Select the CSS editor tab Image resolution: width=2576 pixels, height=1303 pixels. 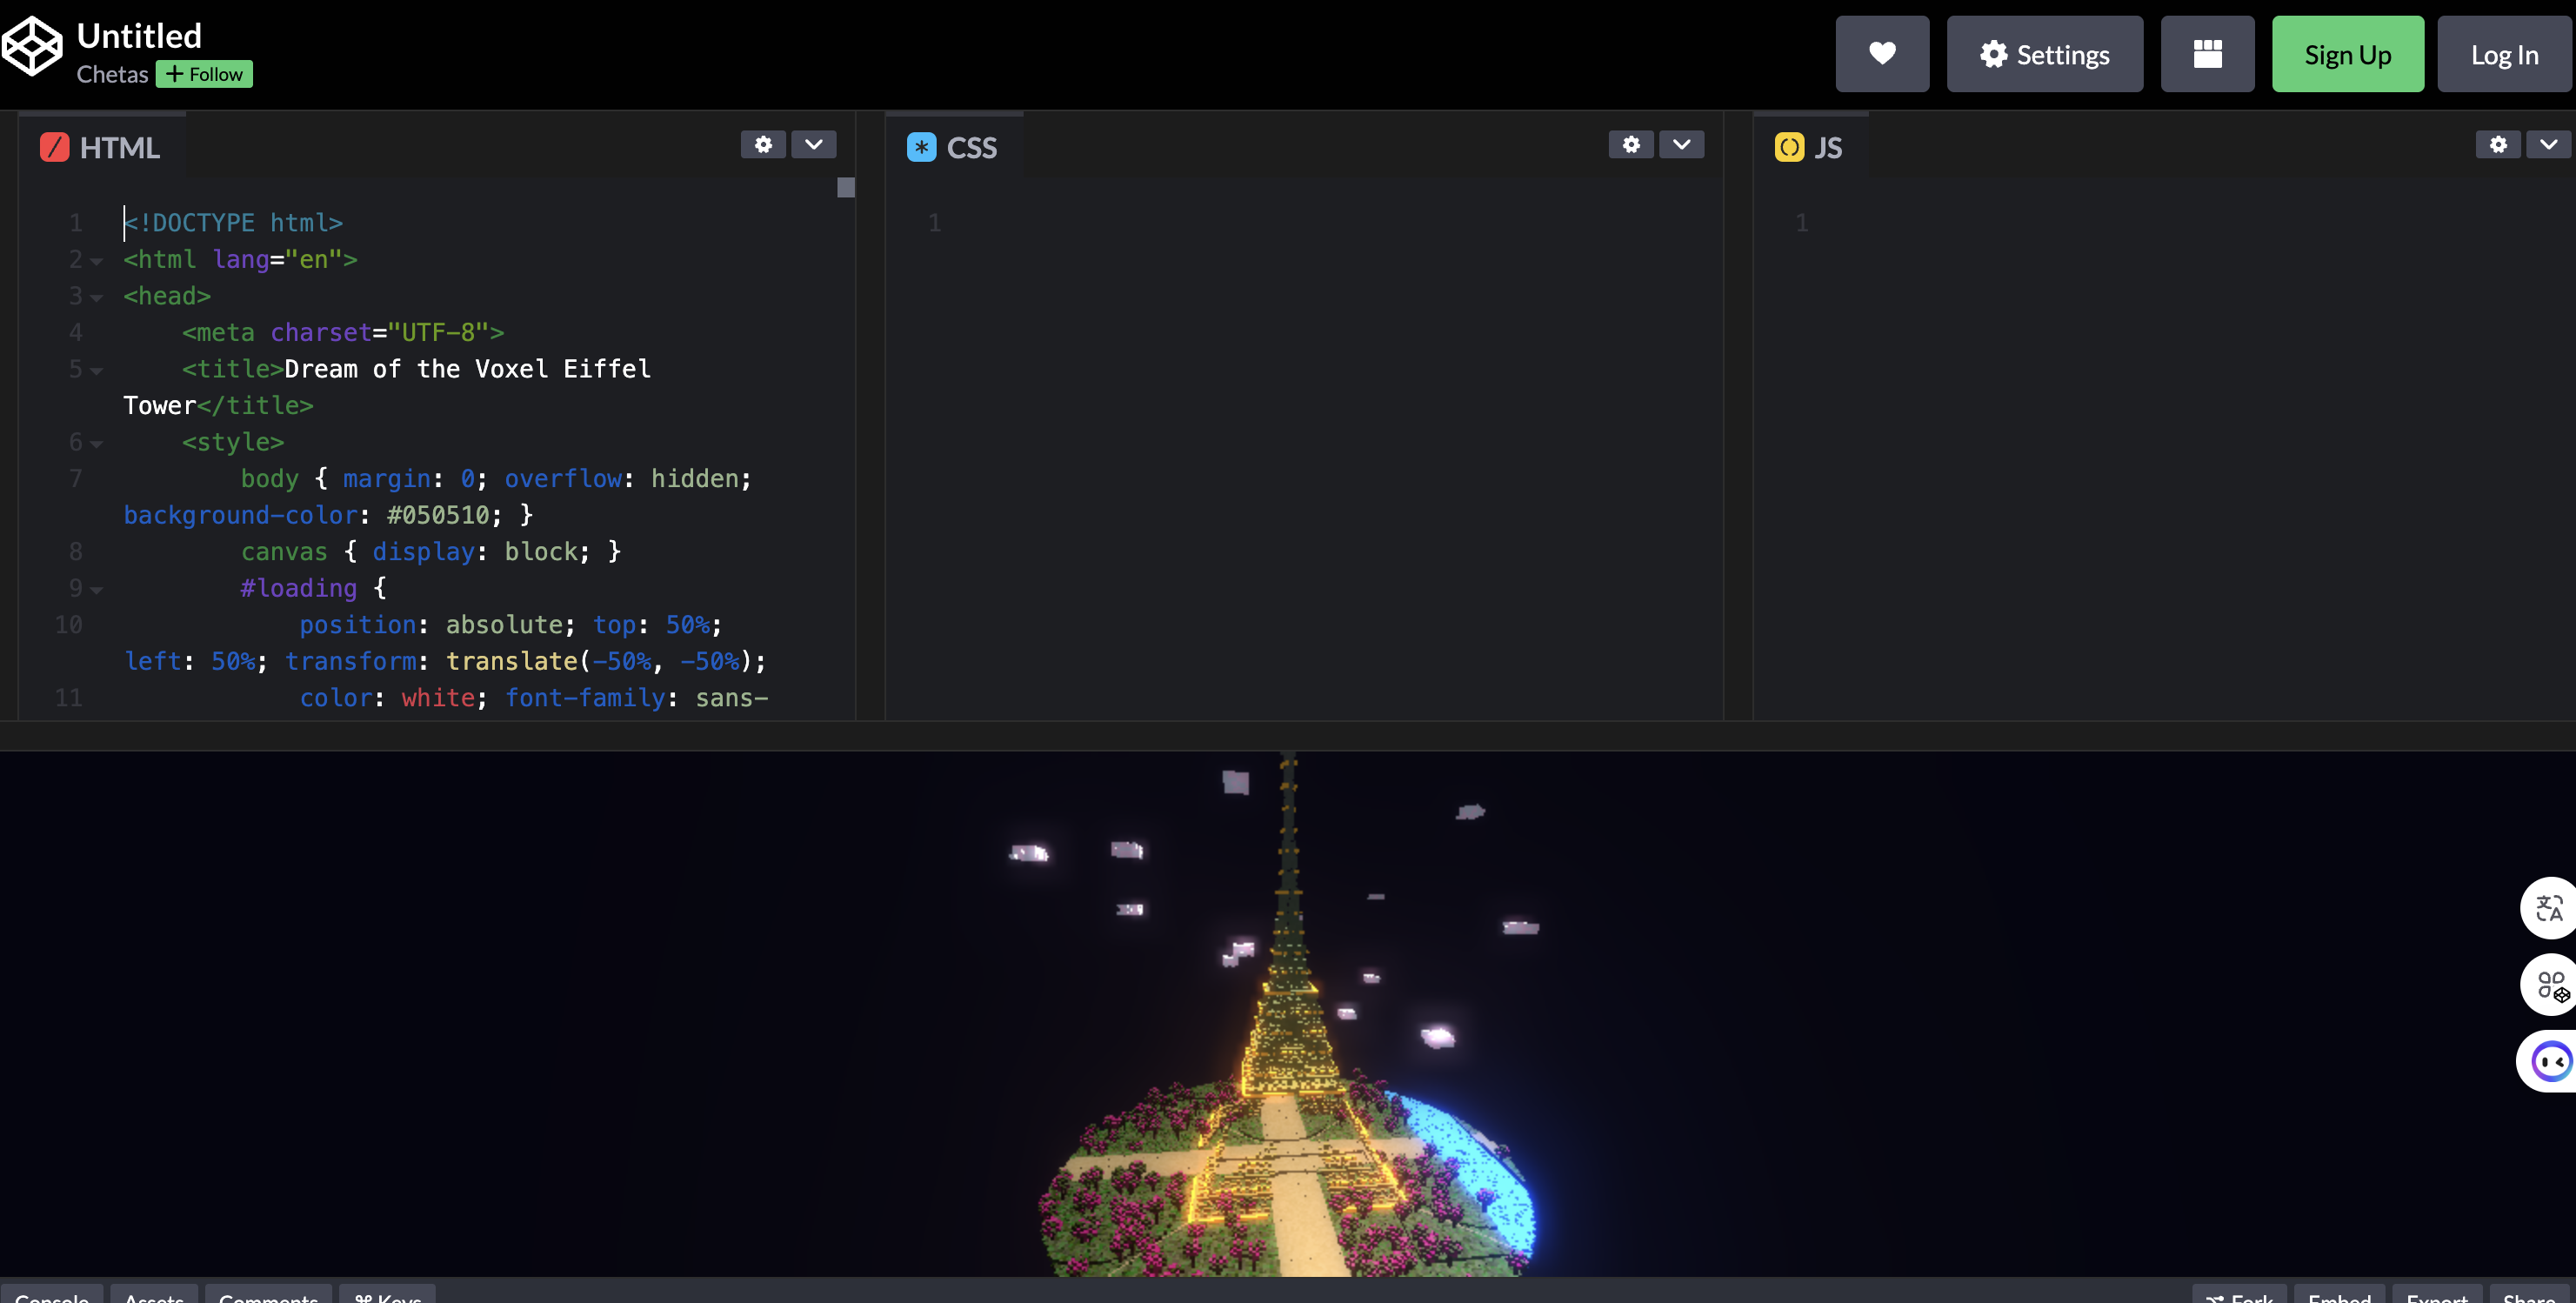pyautogui.click(x=953, y=148)
